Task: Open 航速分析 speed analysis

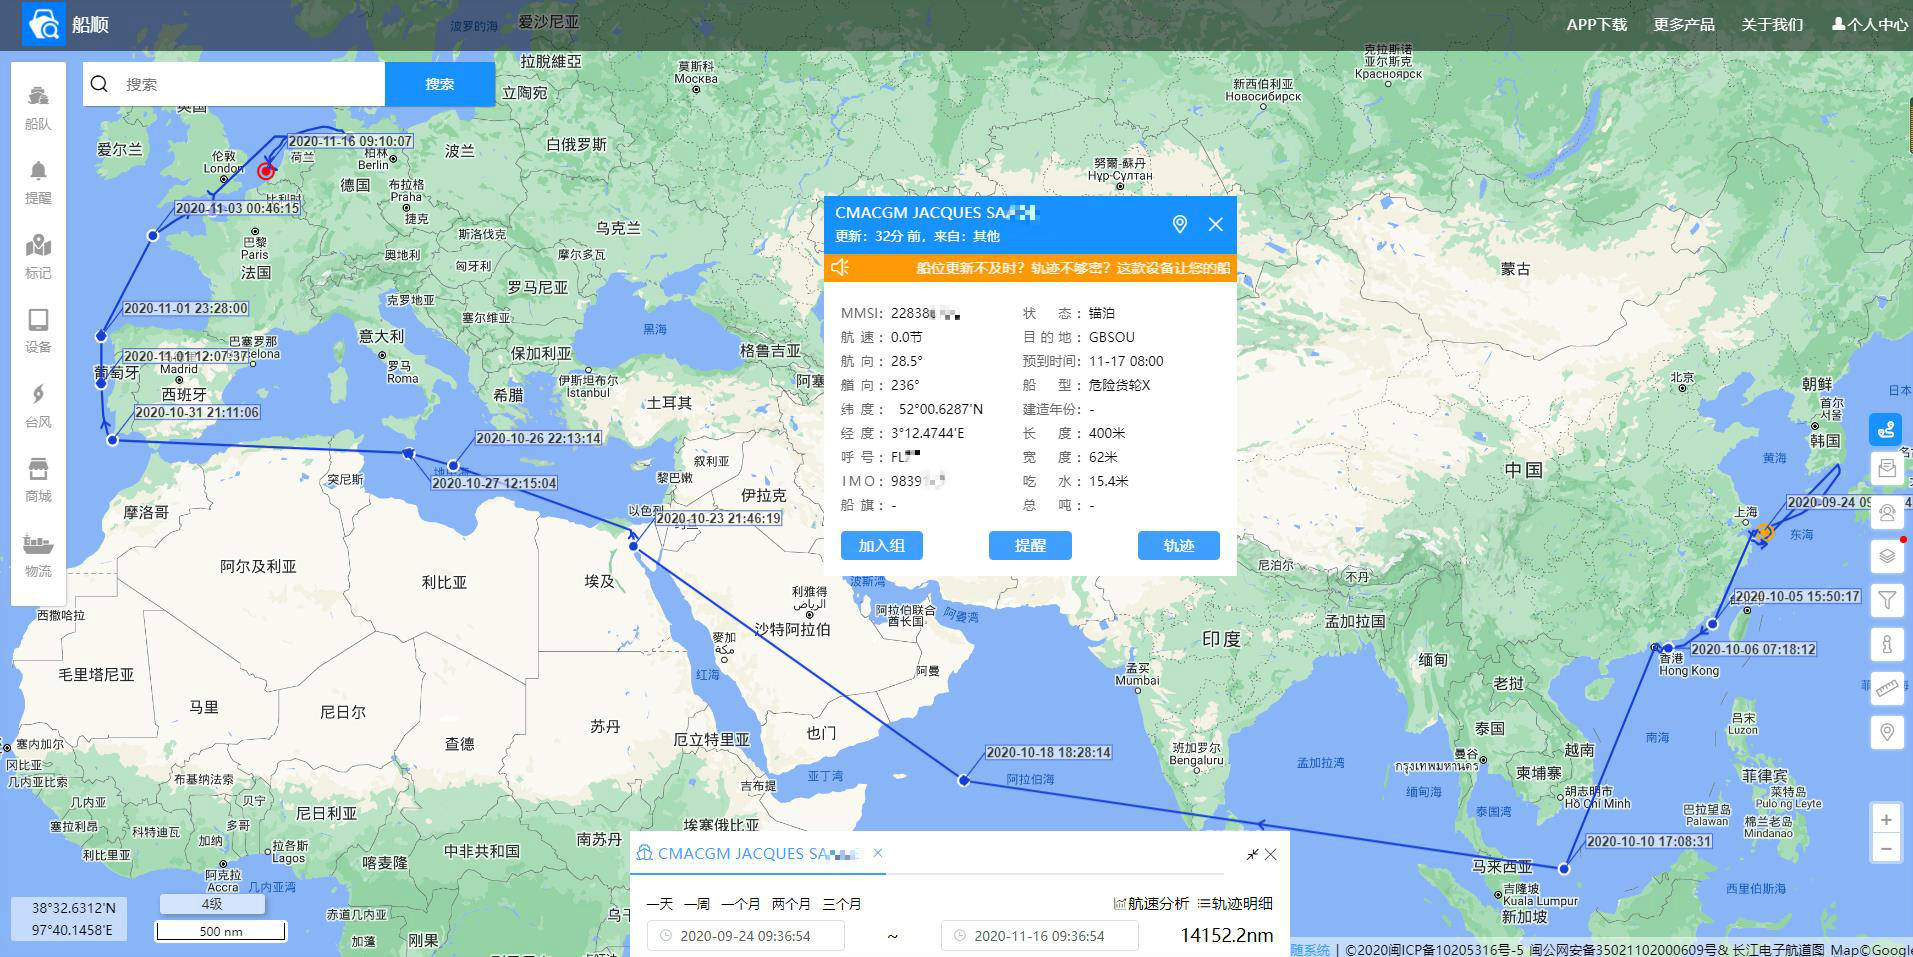Action: pos(1151,904)
